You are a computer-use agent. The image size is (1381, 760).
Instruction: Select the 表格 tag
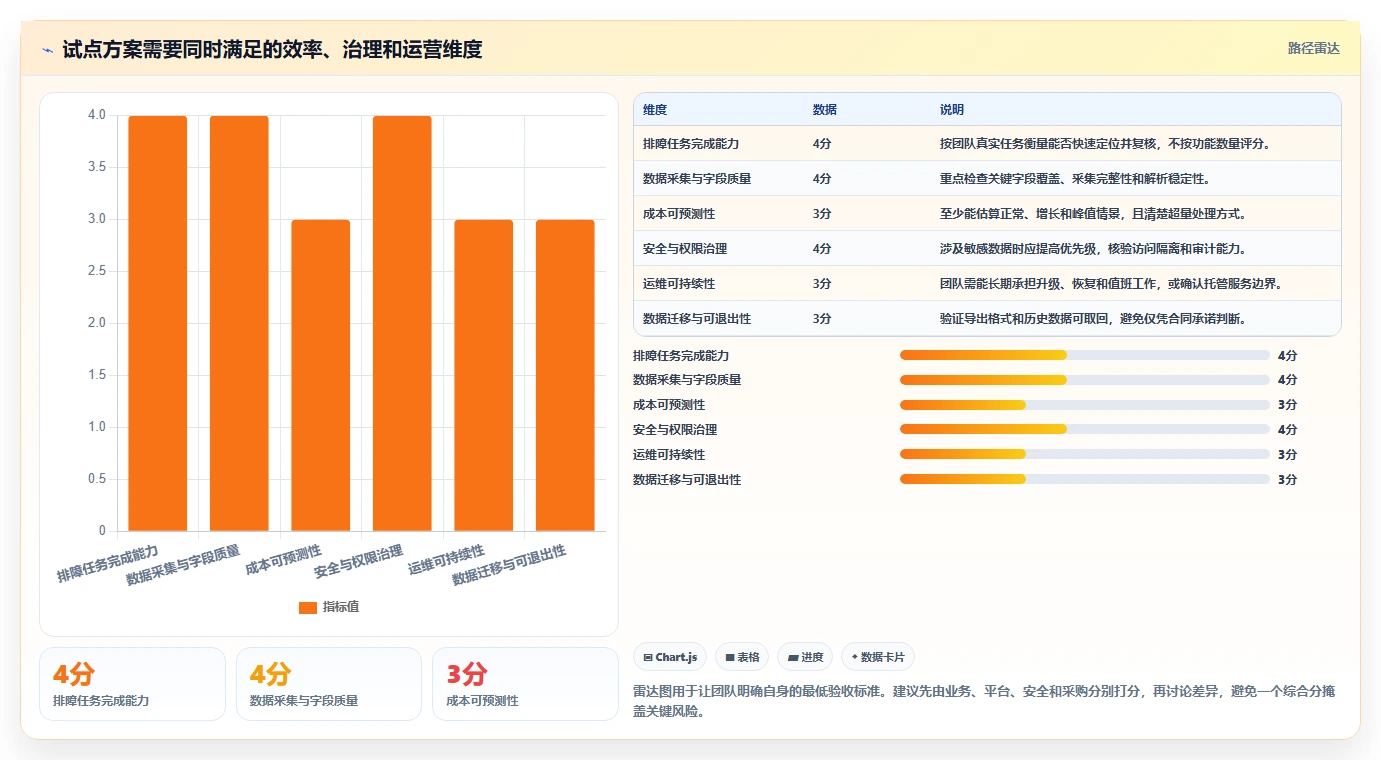743,657
